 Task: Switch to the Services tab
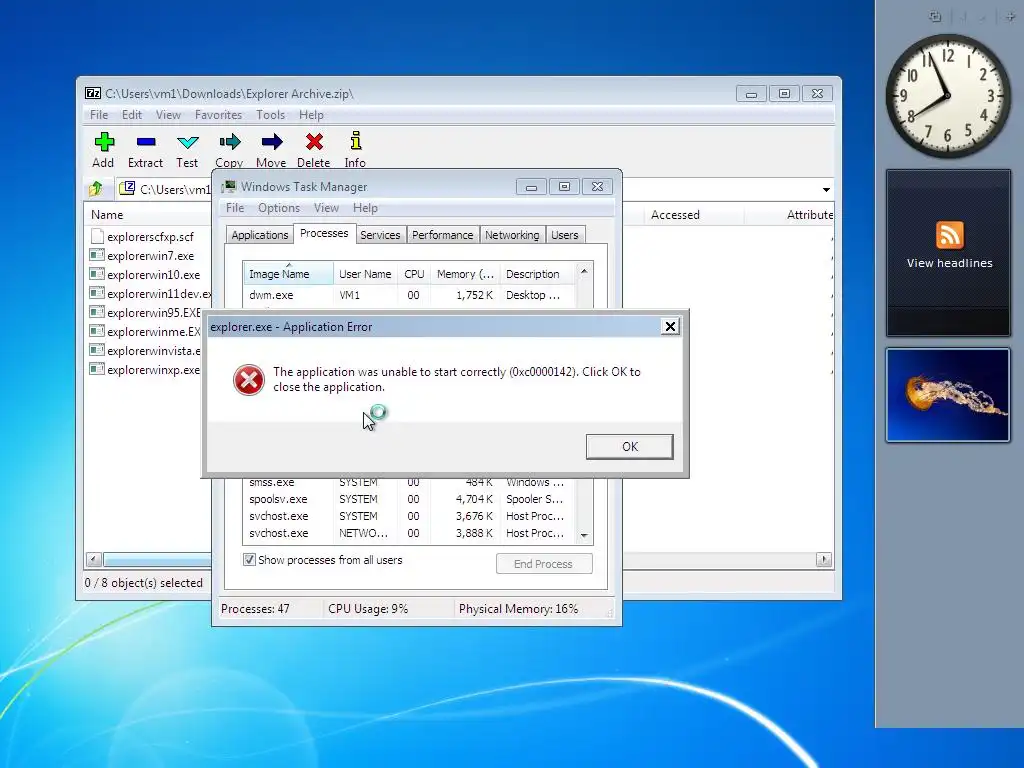coord(380,235)
